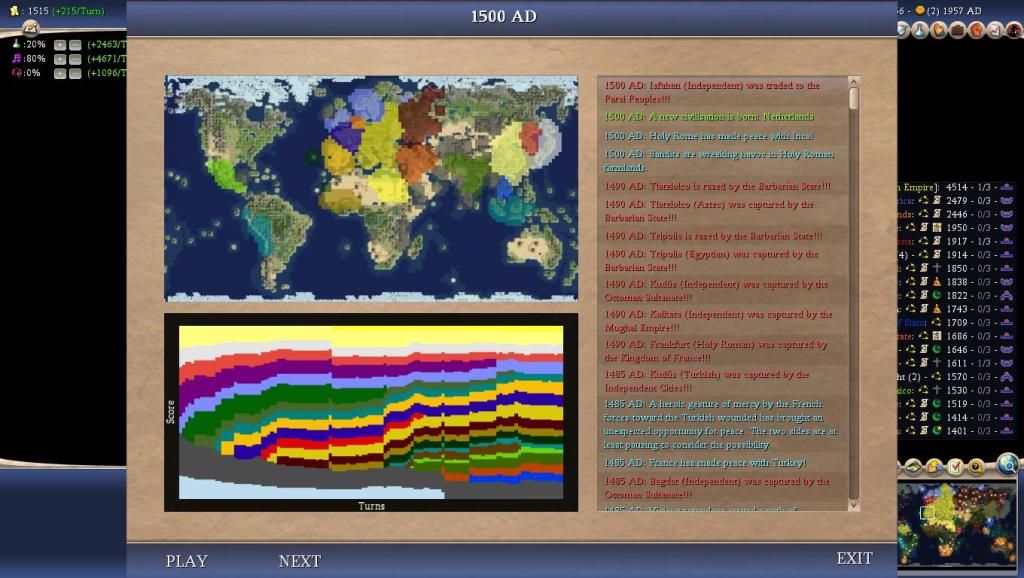Decrease the 80% culture rate with minus
Screen dimensions: 1024x578
tap(75, 59)
